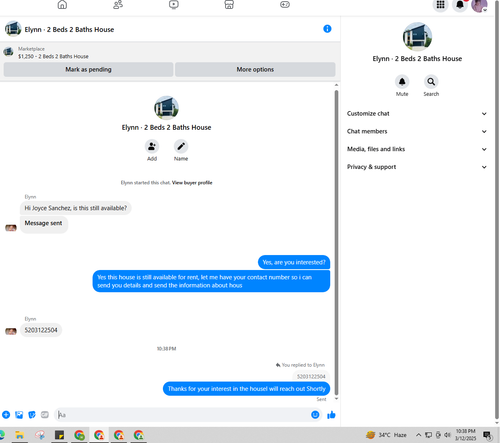Open the Watch video icon
This screenshot has height=443, width=500.
(174, 4)
